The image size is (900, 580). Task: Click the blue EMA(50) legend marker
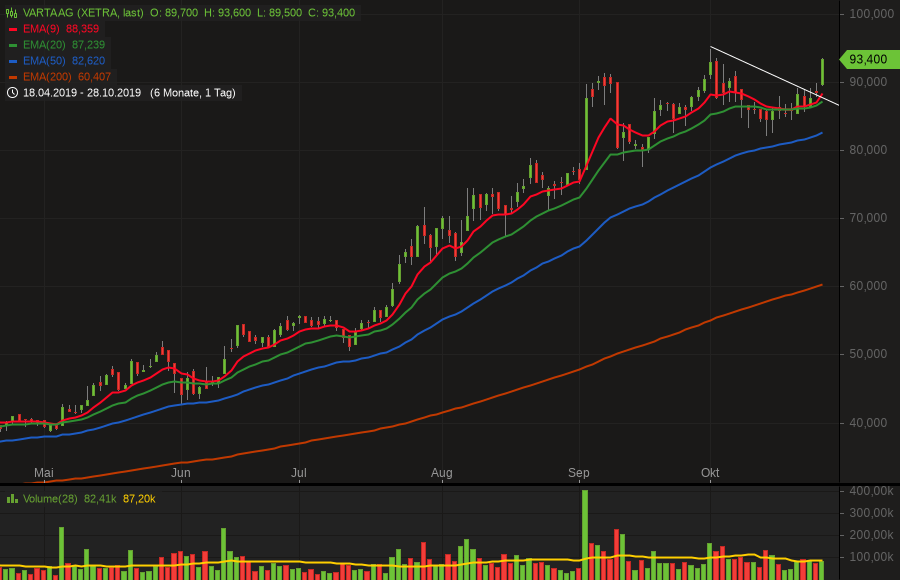tap(12, 61)
